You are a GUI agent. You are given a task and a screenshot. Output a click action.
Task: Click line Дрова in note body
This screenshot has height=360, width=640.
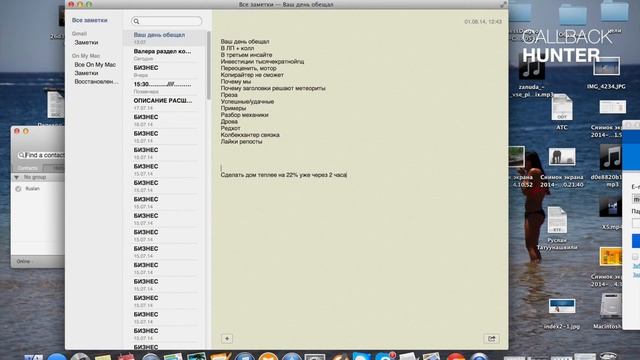coord(229,122)
